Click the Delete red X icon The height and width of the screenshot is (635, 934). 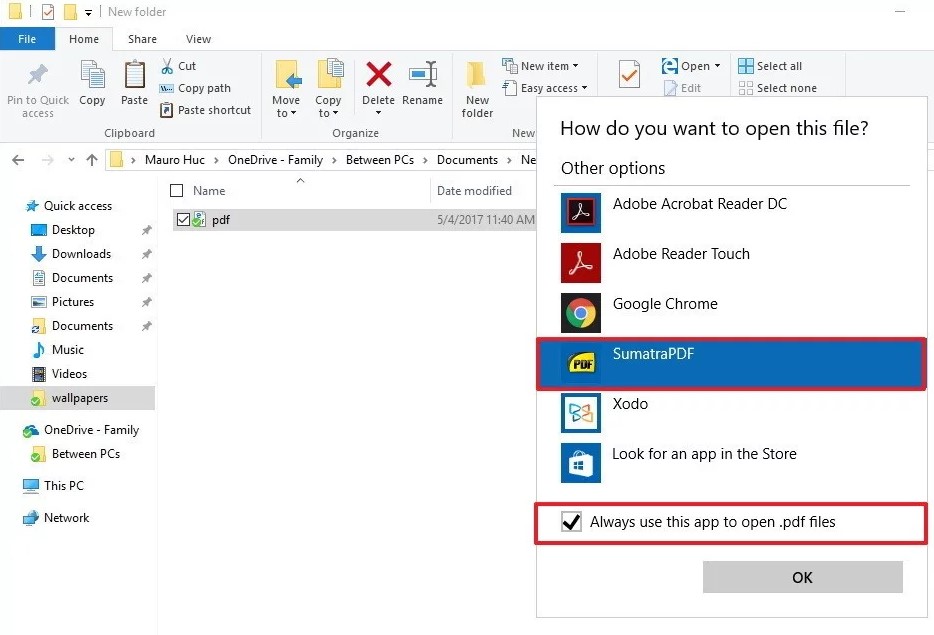[378, 76]
